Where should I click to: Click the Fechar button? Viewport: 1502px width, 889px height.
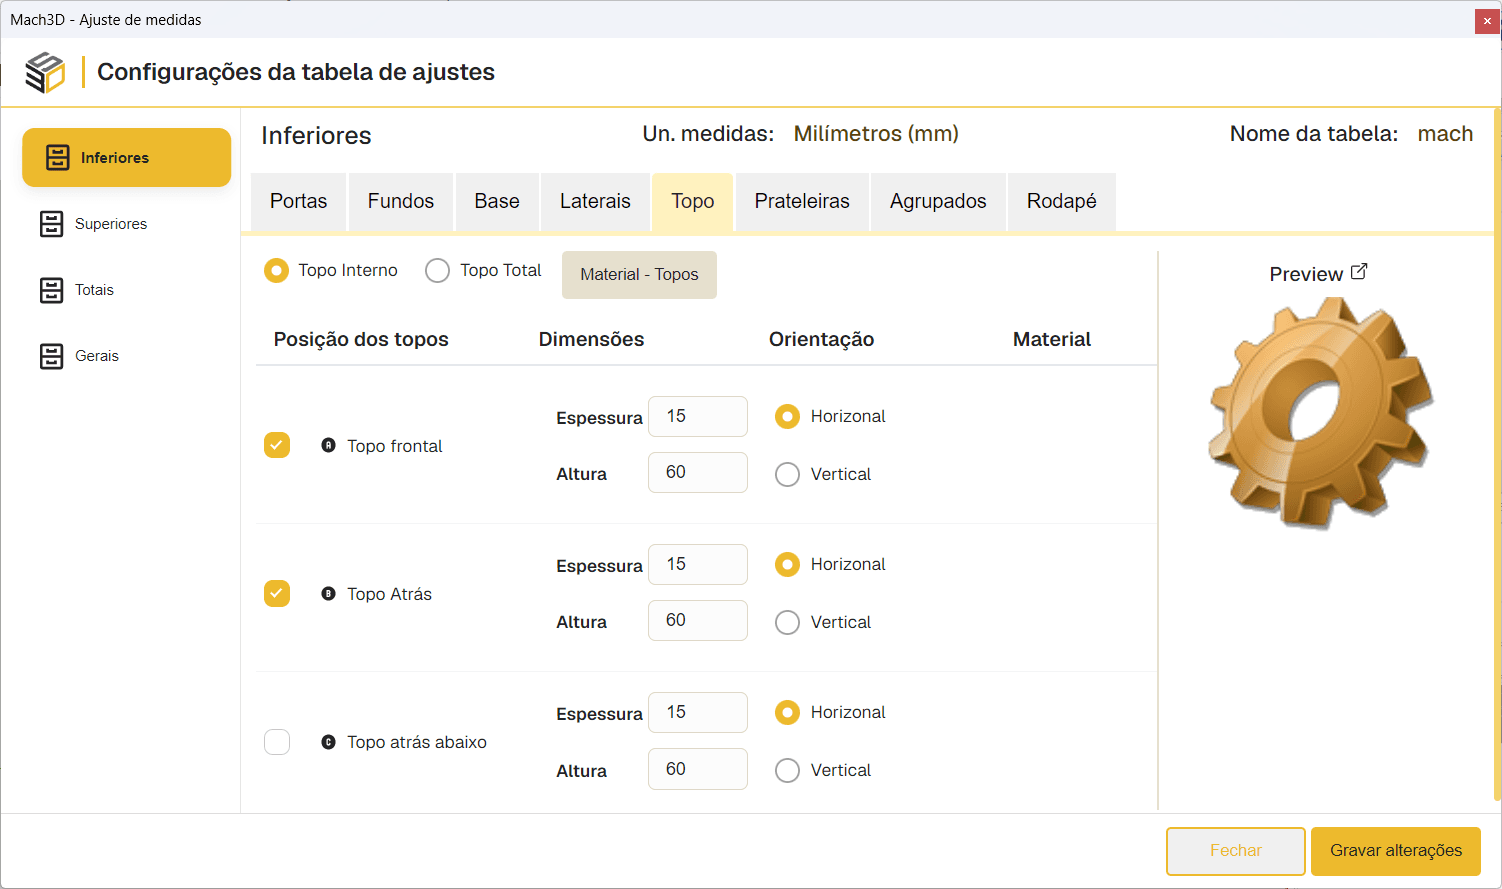click(1236, 851)
